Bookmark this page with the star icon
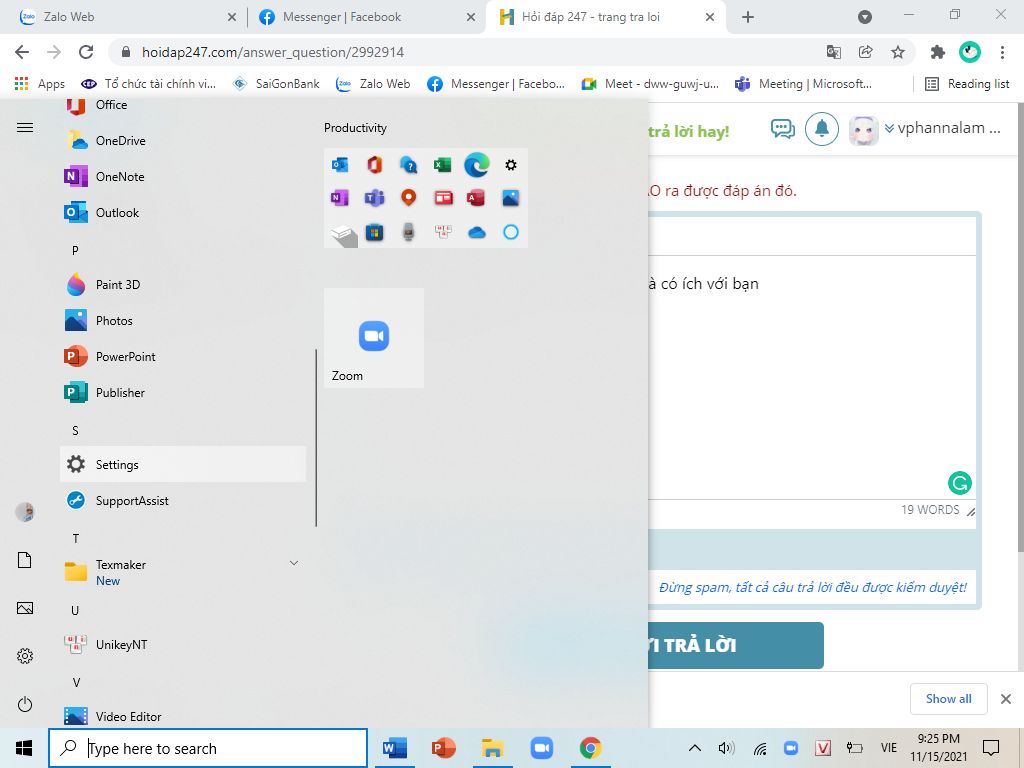 point(898,52)
